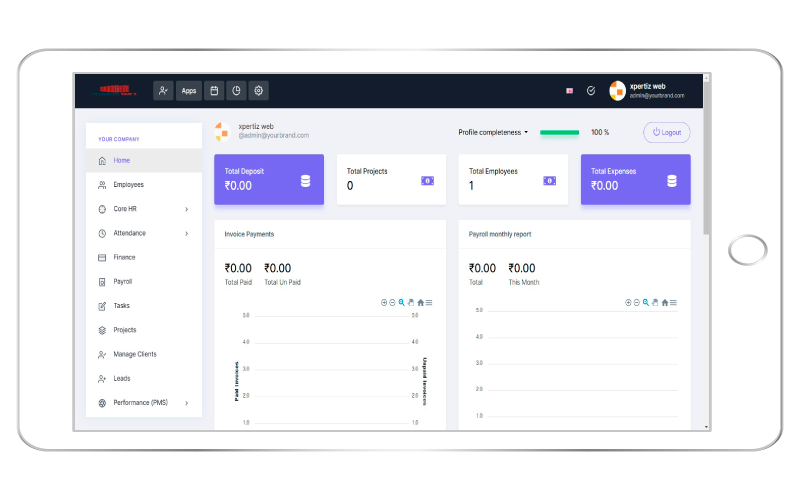
Task: Click the circled checkmark icon in header
Action: point(591,91)
